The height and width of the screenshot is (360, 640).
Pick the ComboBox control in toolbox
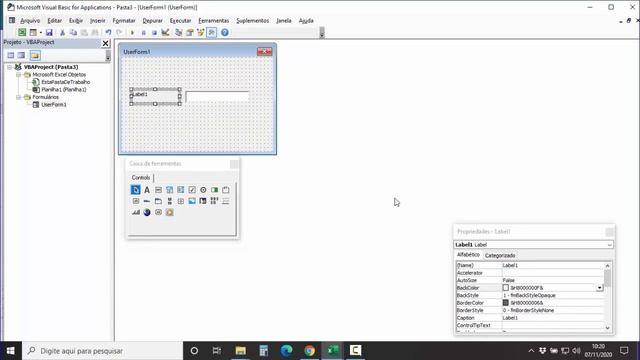pos(169,190)
